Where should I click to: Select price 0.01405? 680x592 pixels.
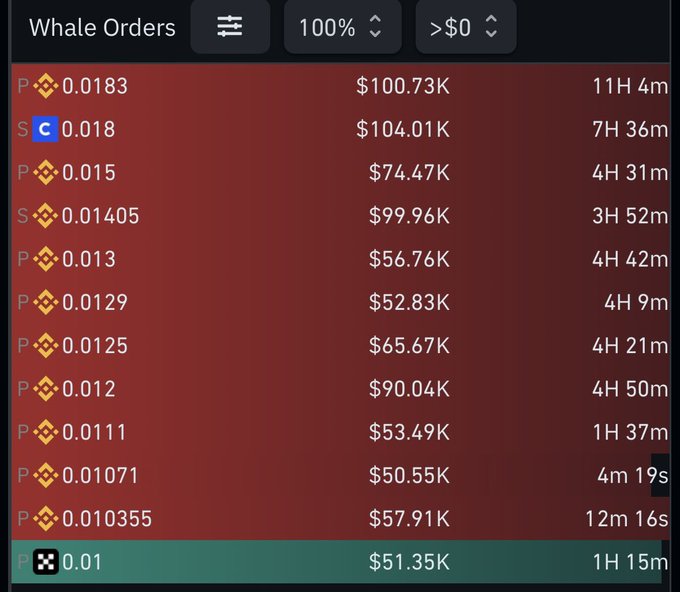pyautogui.click(x=101, y=216)
